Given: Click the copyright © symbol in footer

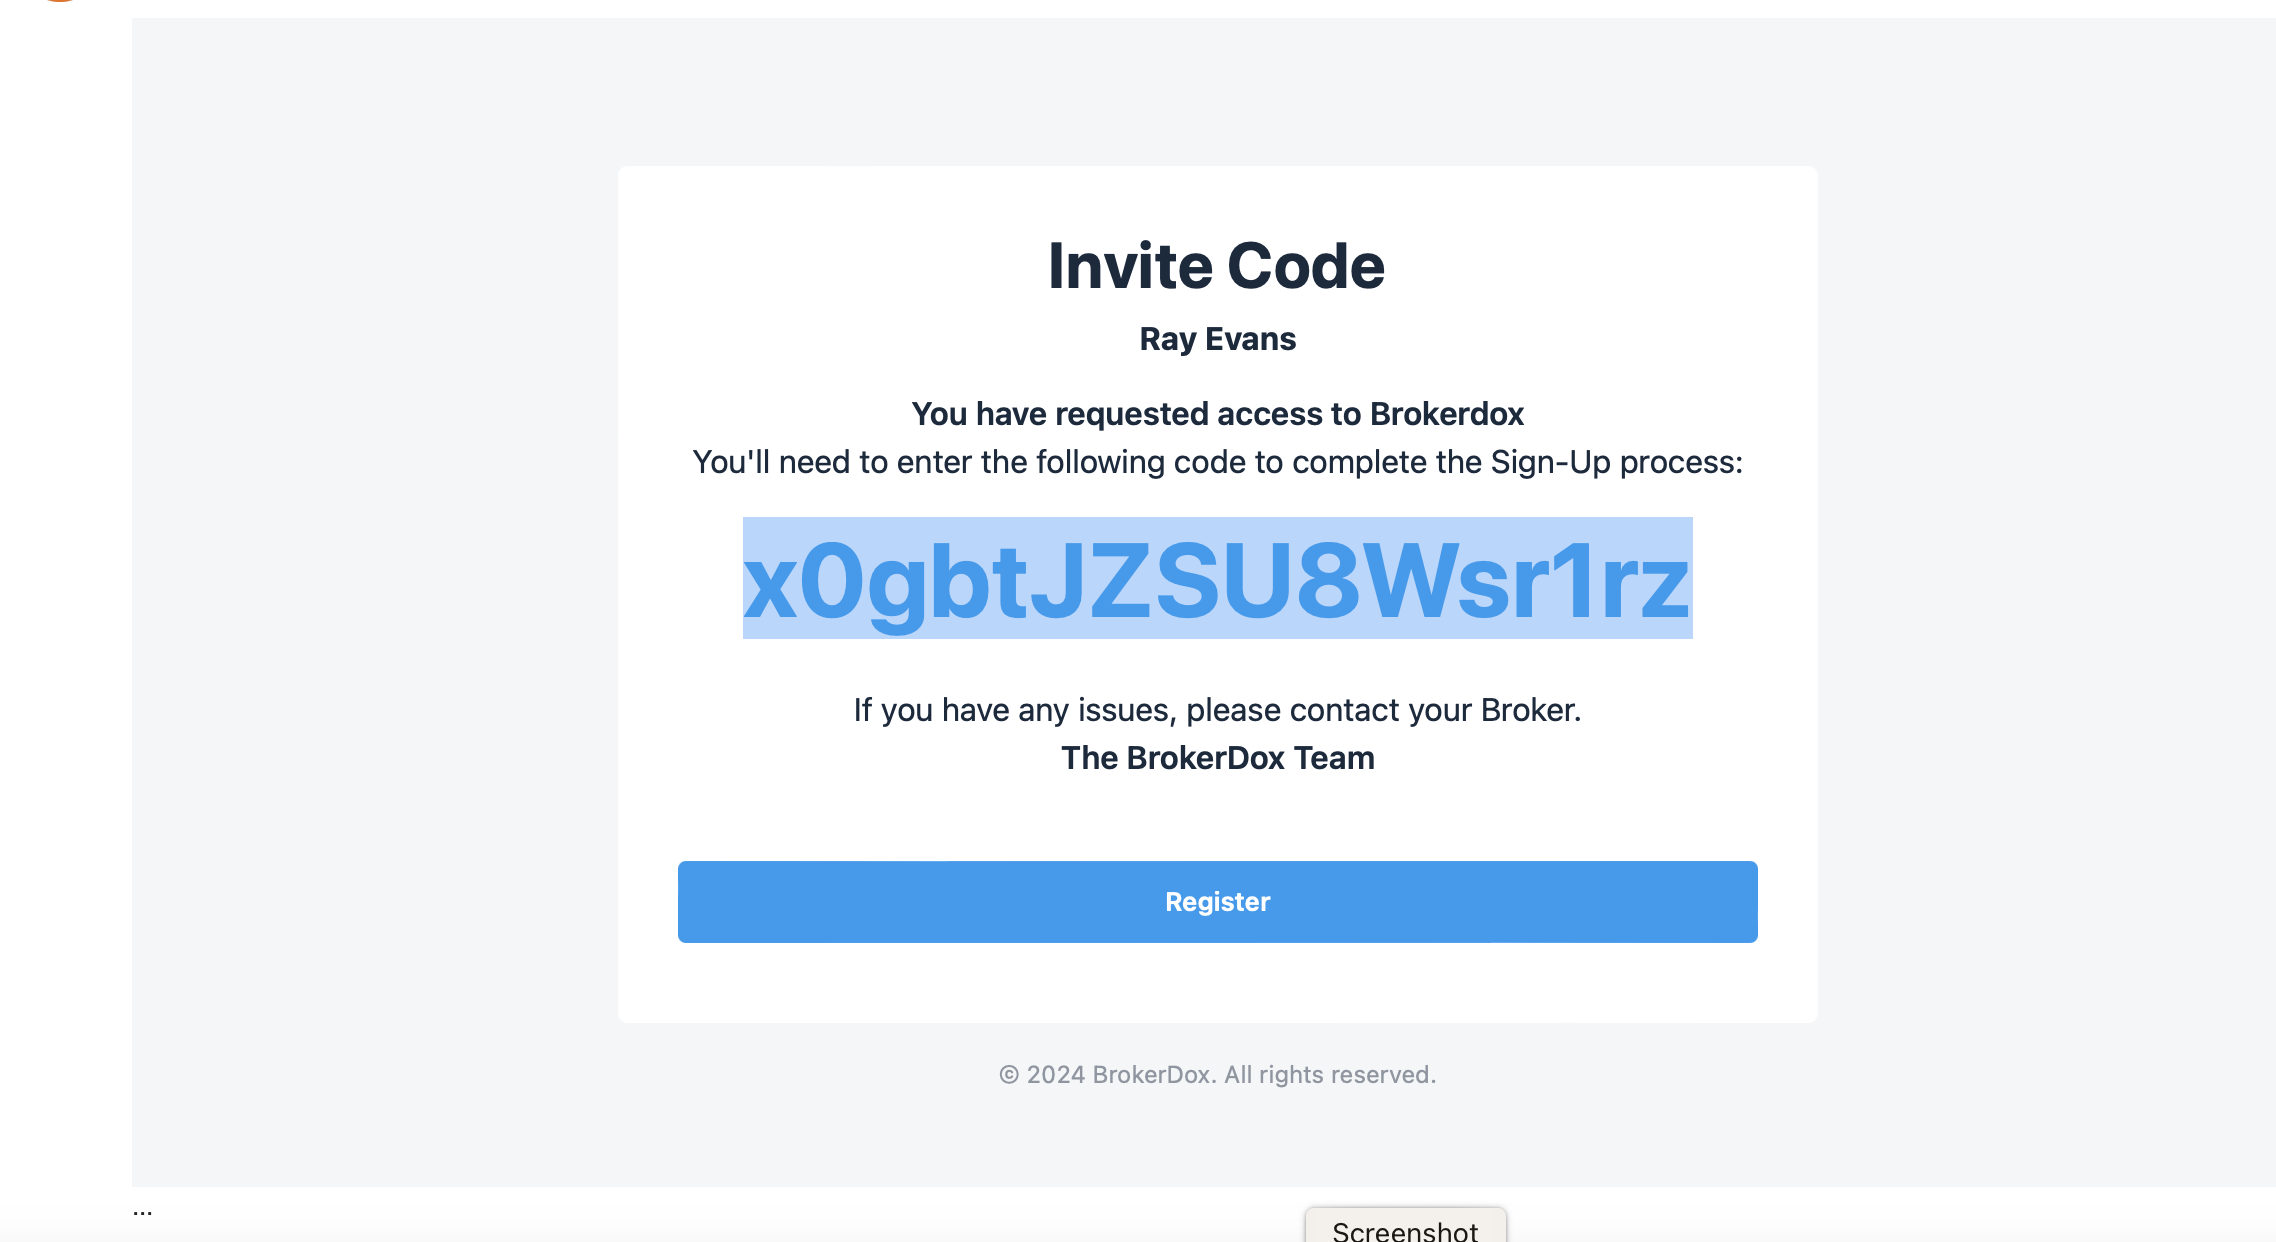Looking at the screenshot, I should [1009, 1075].
